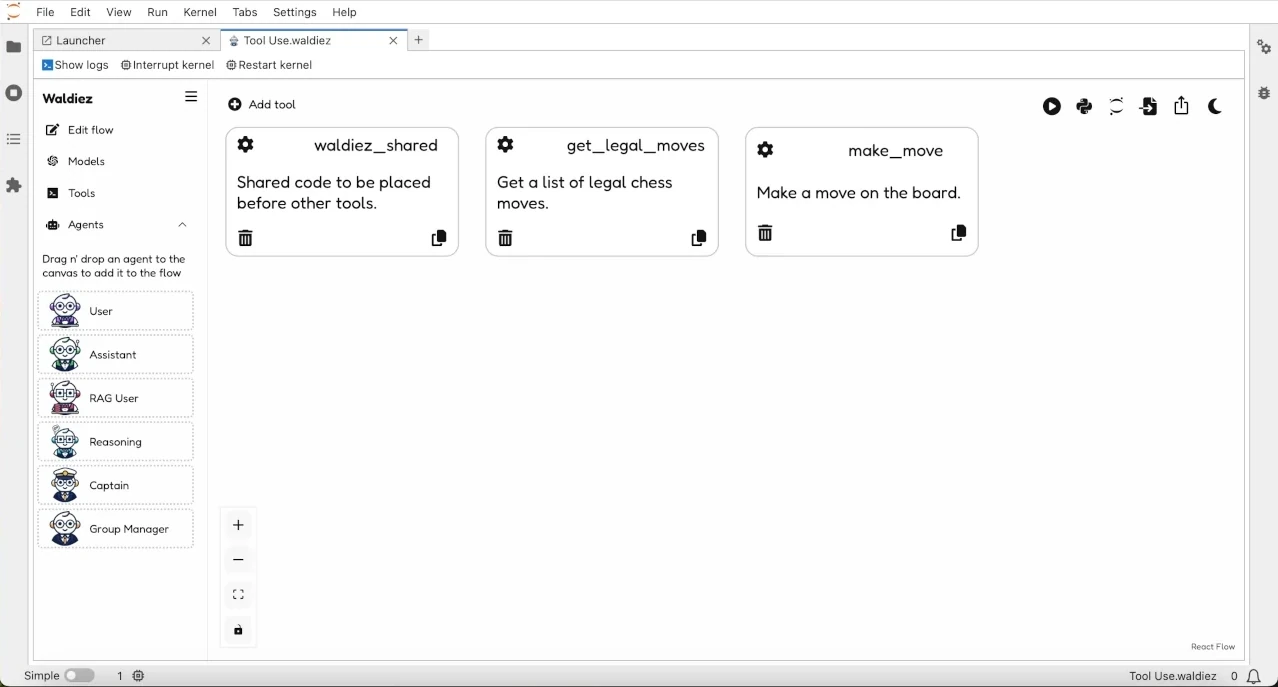Open the Kernel menu

(x=199, y=12)
